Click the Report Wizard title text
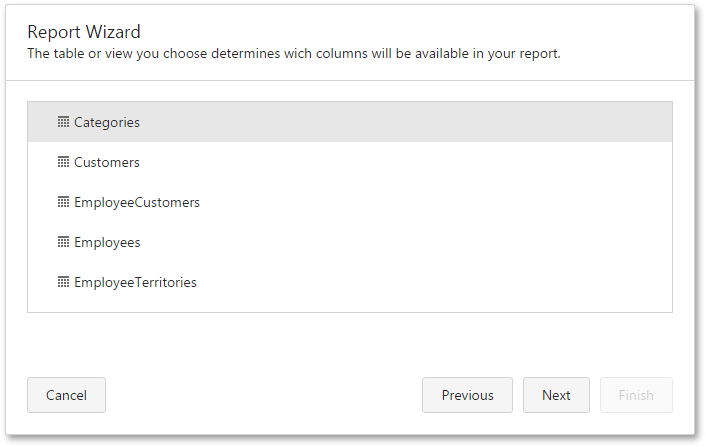Viewport: 706px width, 447px height. tap(84, 32)
